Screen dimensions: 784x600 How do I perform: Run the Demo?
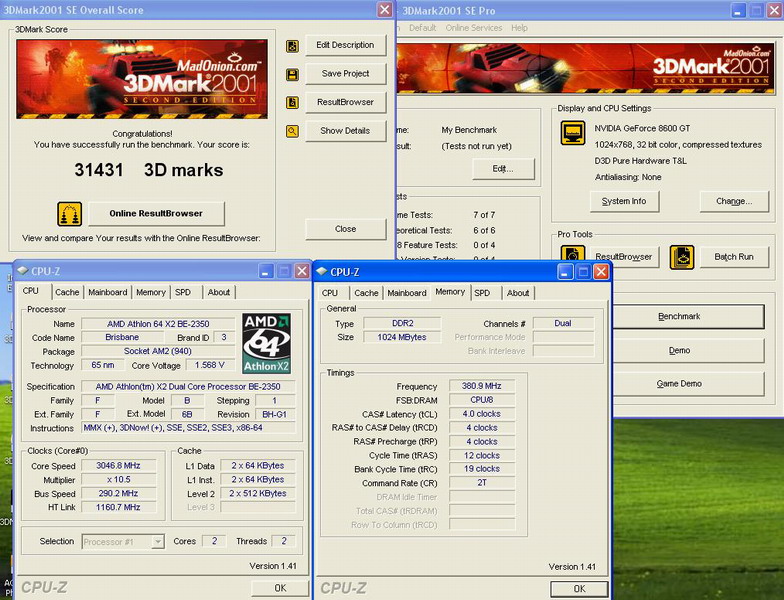[688, 350]
